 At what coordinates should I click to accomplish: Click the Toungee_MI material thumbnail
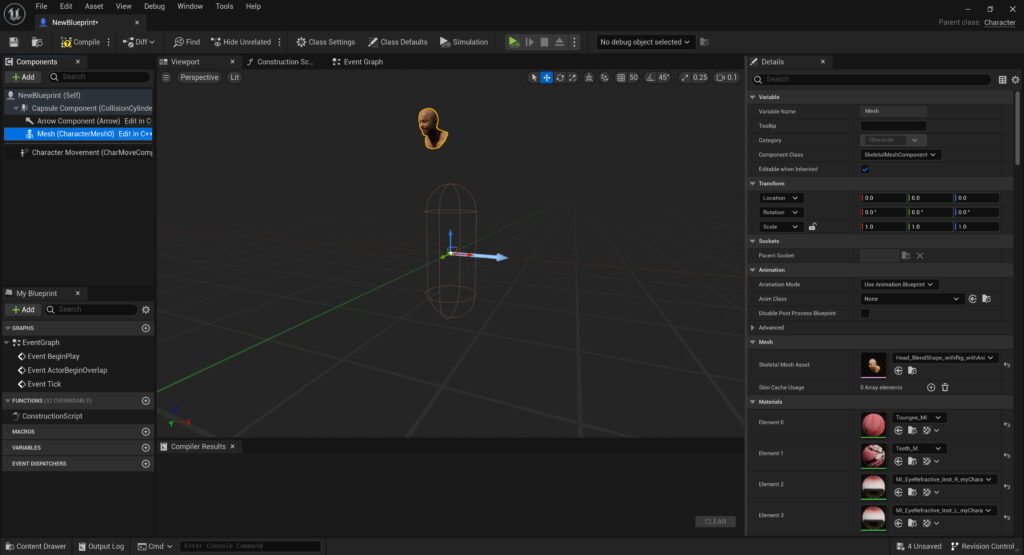click(x=873, y=424)
